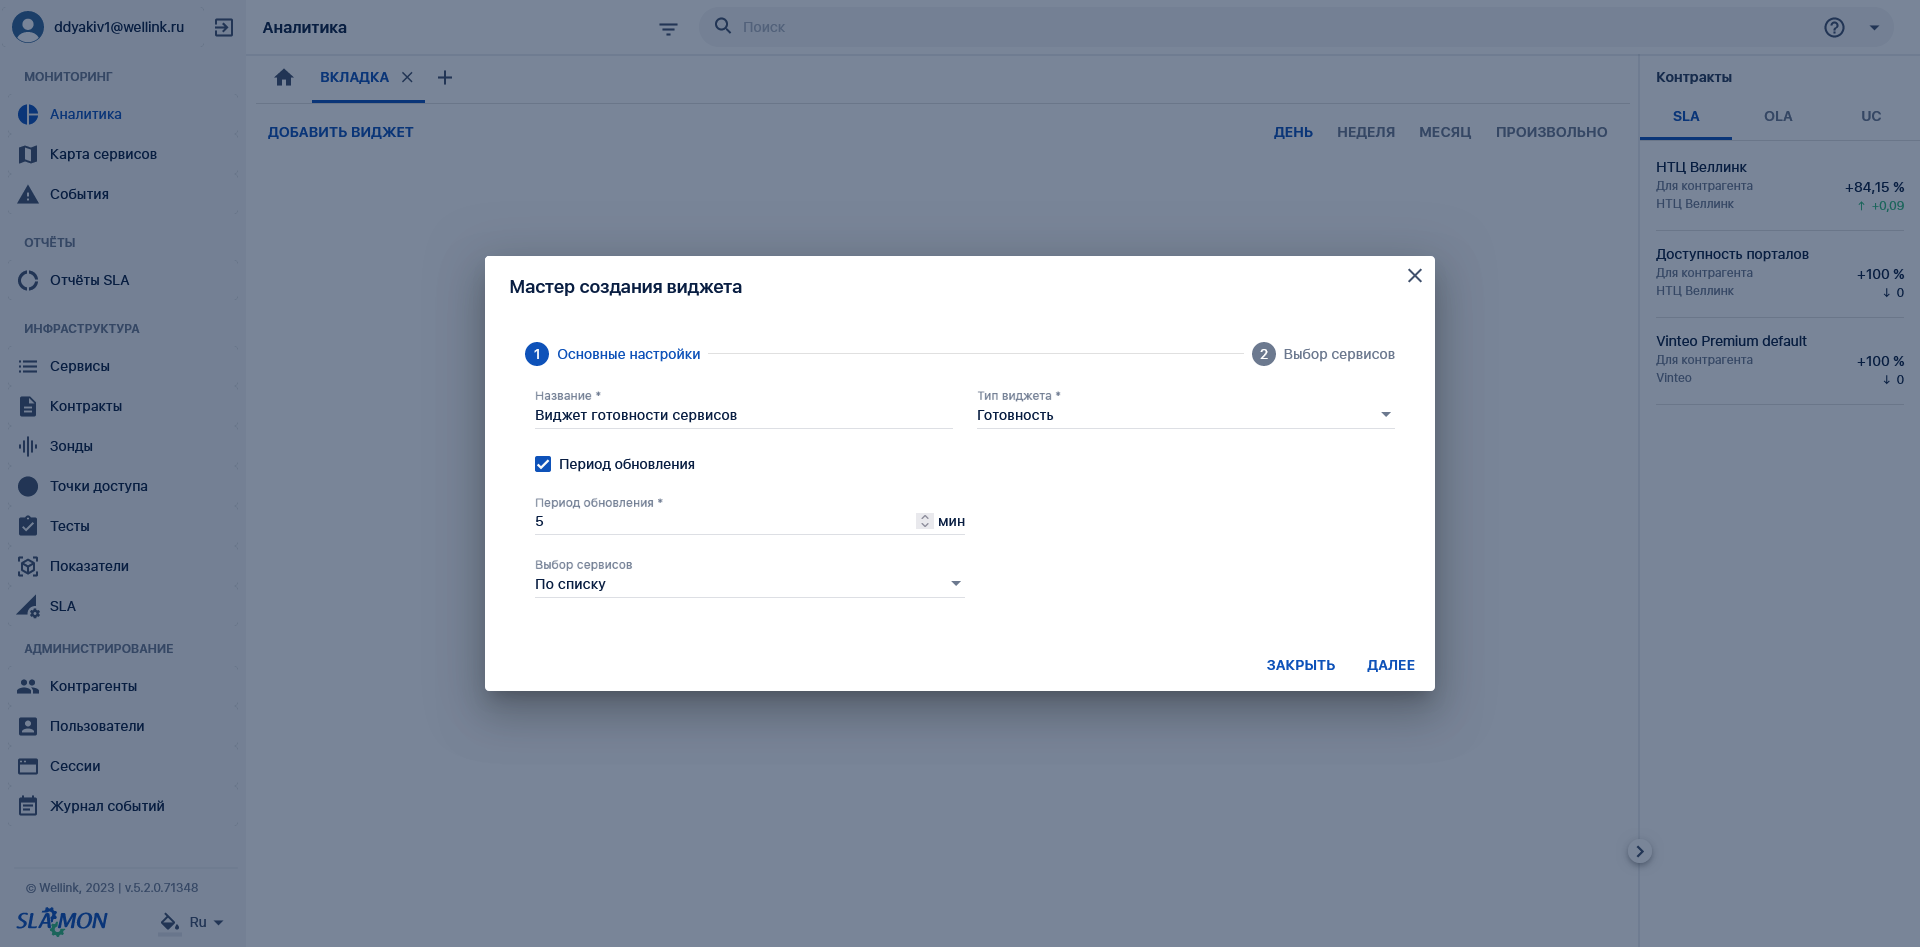Screen dimensions: 1920x947
Task: Open Выбор сервисов dropdown
Action: click(x=750, y=584)
